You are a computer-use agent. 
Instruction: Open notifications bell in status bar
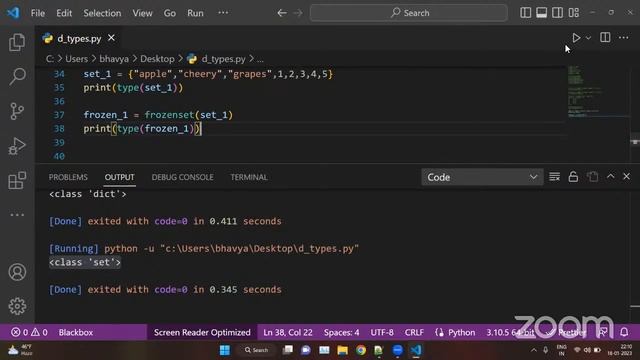(x=624, y=332)
